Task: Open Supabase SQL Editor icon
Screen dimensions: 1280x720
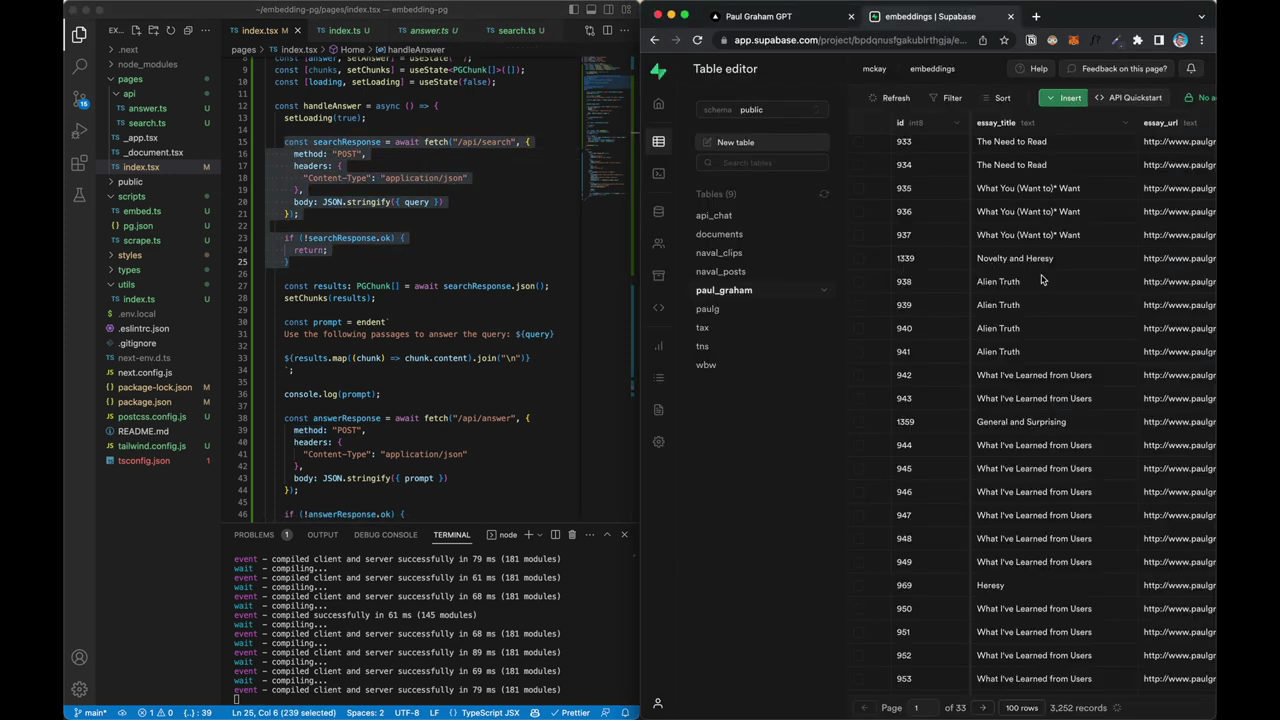Action: click(x=658, y=173)
